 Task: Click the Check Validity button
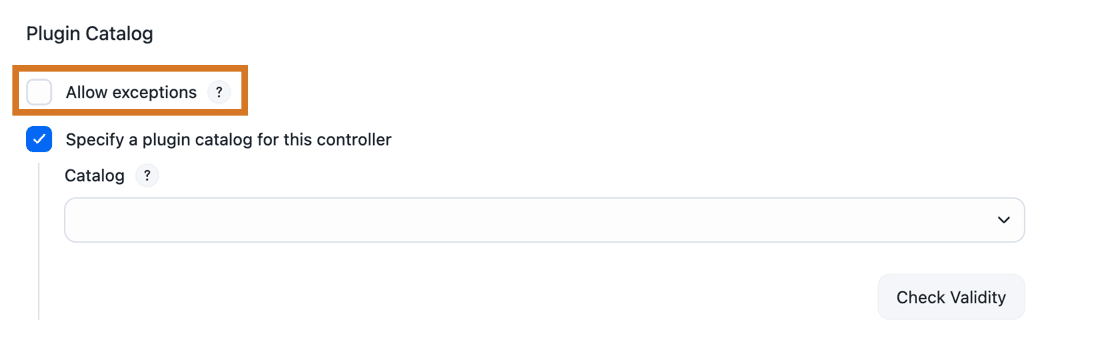click(951, 297)
